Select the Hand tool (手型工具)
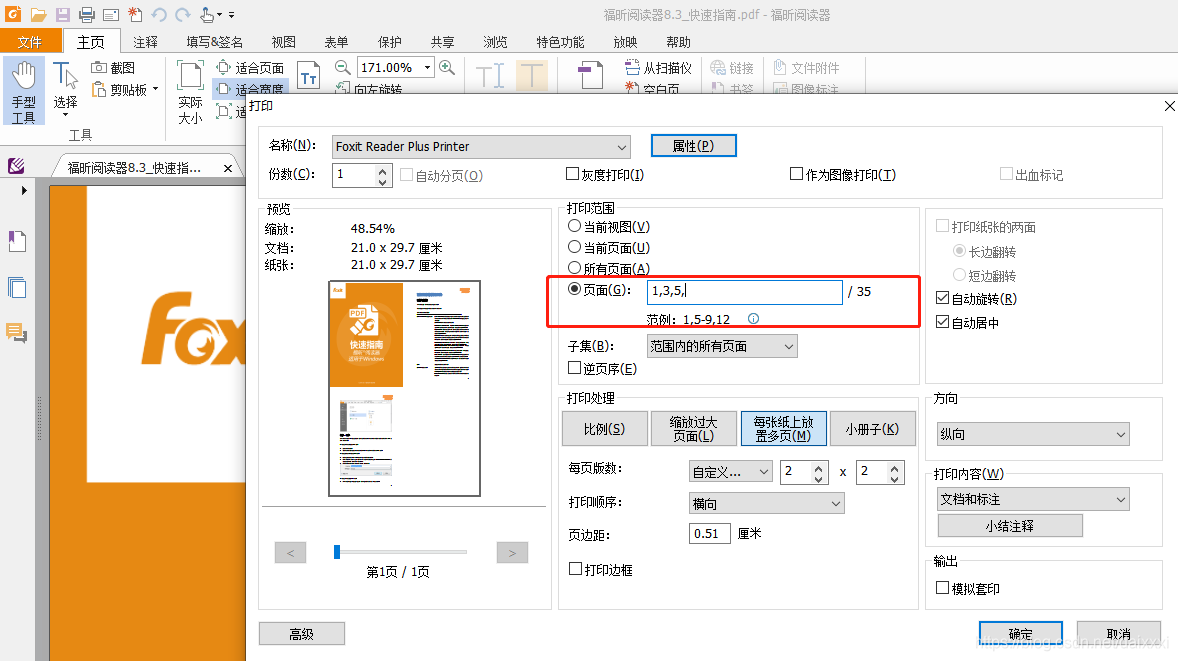Image resolution: width=1178 pixels, height=661 pixels. click(24, 92)
